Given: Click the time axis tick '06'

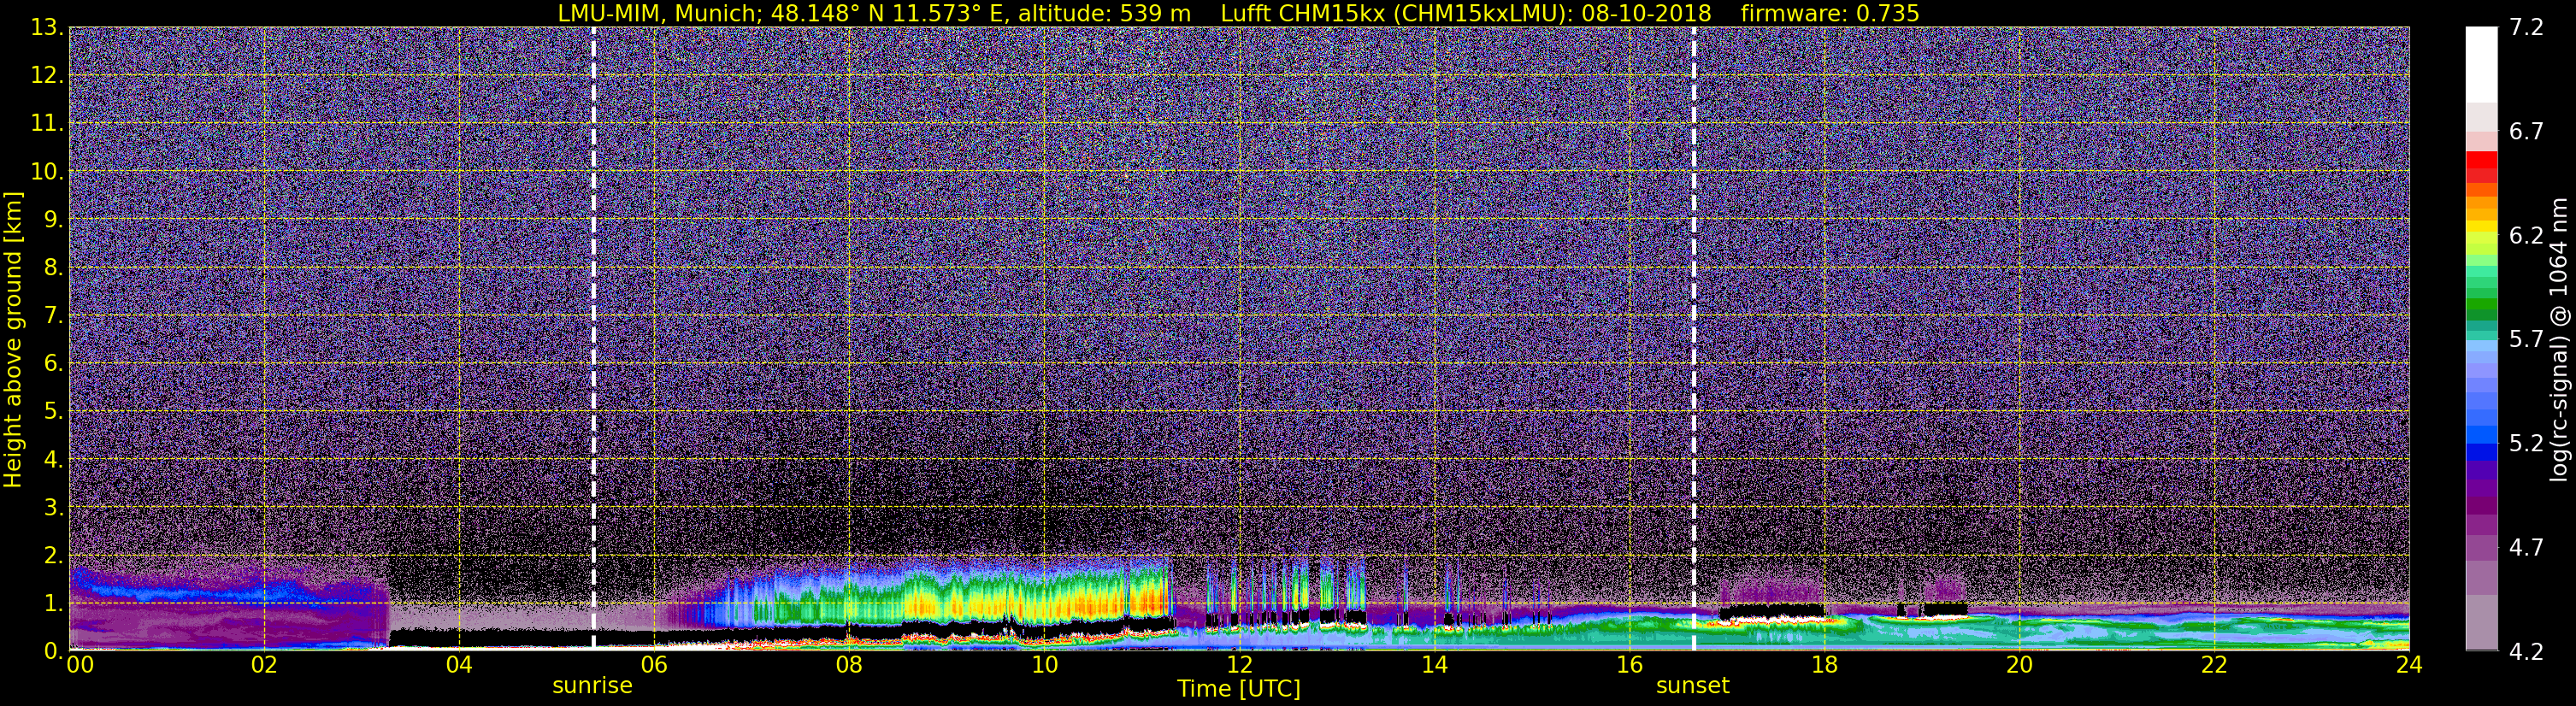Looking at the screenshot, I should click(x=654, y=665).
